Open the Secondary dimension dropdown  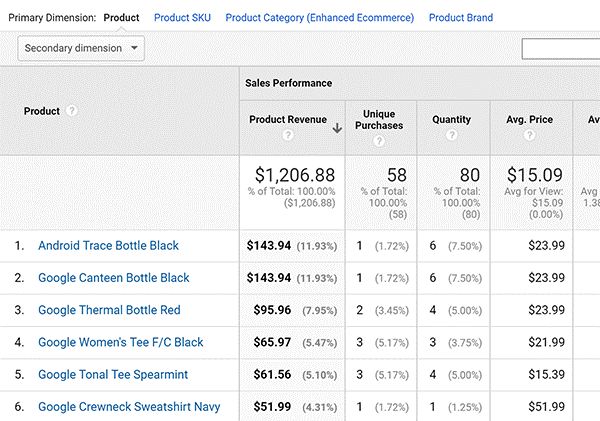[x=81, y=48]
